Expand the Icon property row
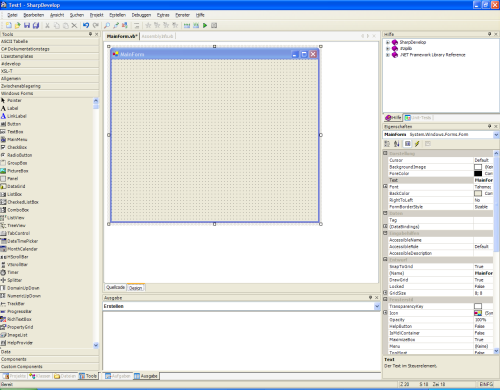The width and height of the screenshot is (500, 390). click(385, 313)
